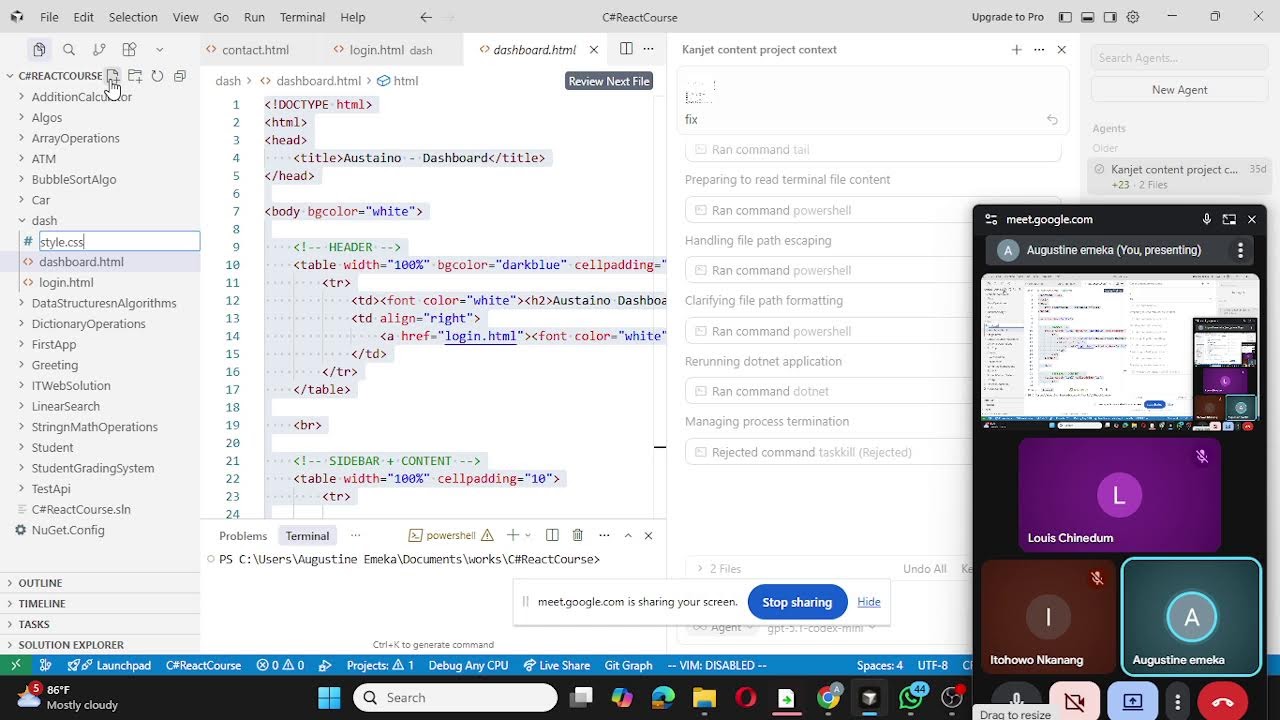Switch to the Problems panel tab
The height and width of the screenshot is (720, 1280).
243,536
